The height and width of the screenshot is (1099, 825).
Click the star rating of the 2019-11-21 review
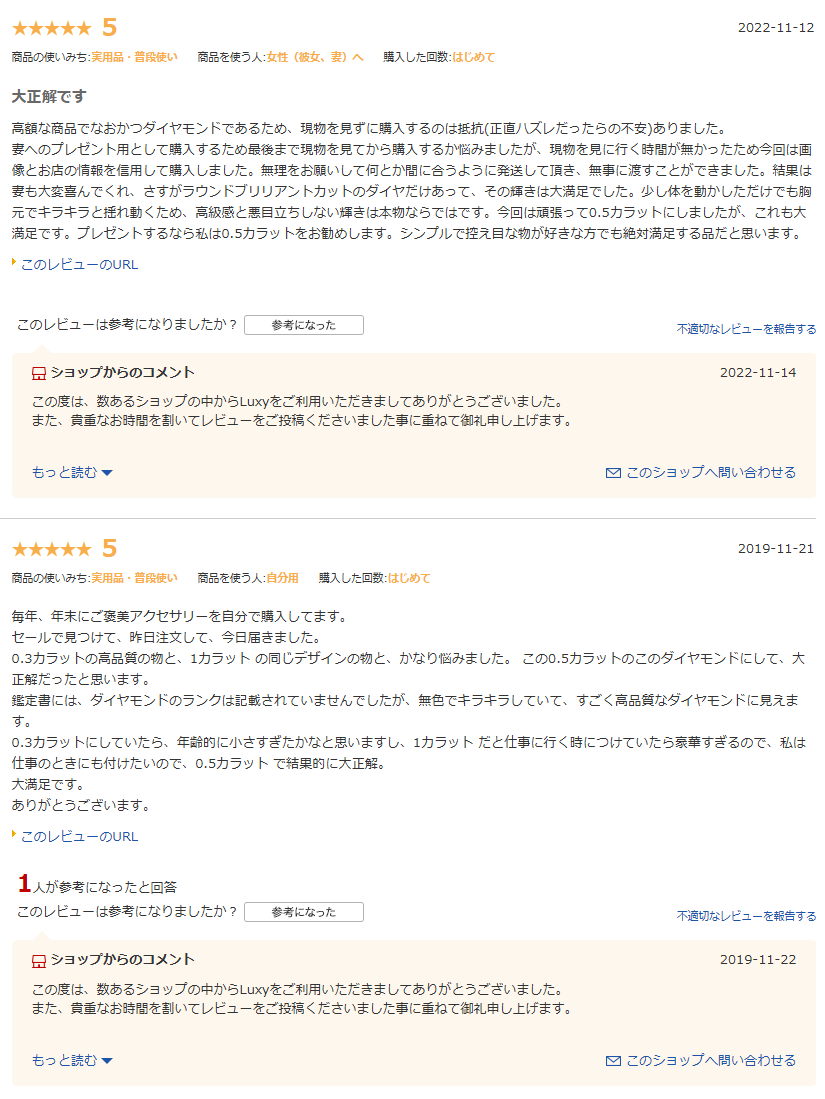point(53,549)
